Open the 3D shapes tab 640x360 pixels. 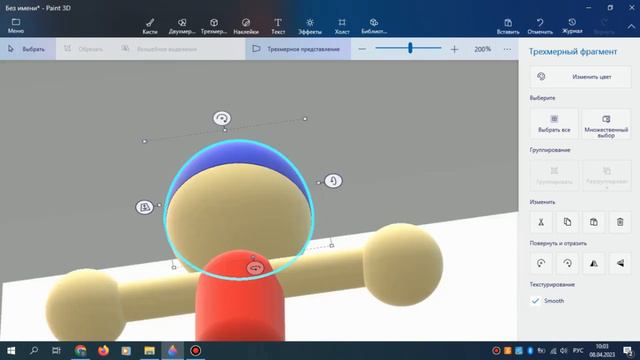pos(214,26)
